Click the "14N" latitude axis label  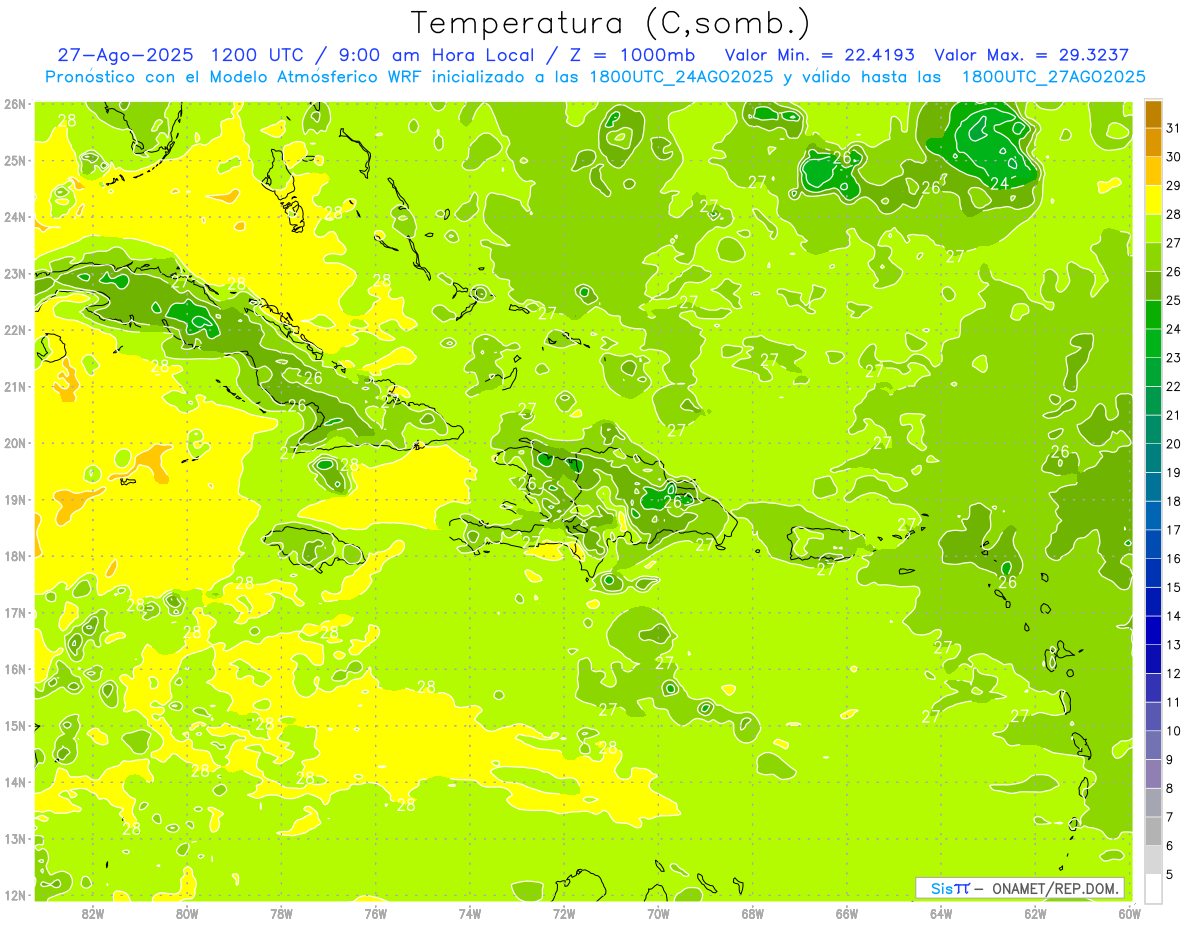click(15, 782)
